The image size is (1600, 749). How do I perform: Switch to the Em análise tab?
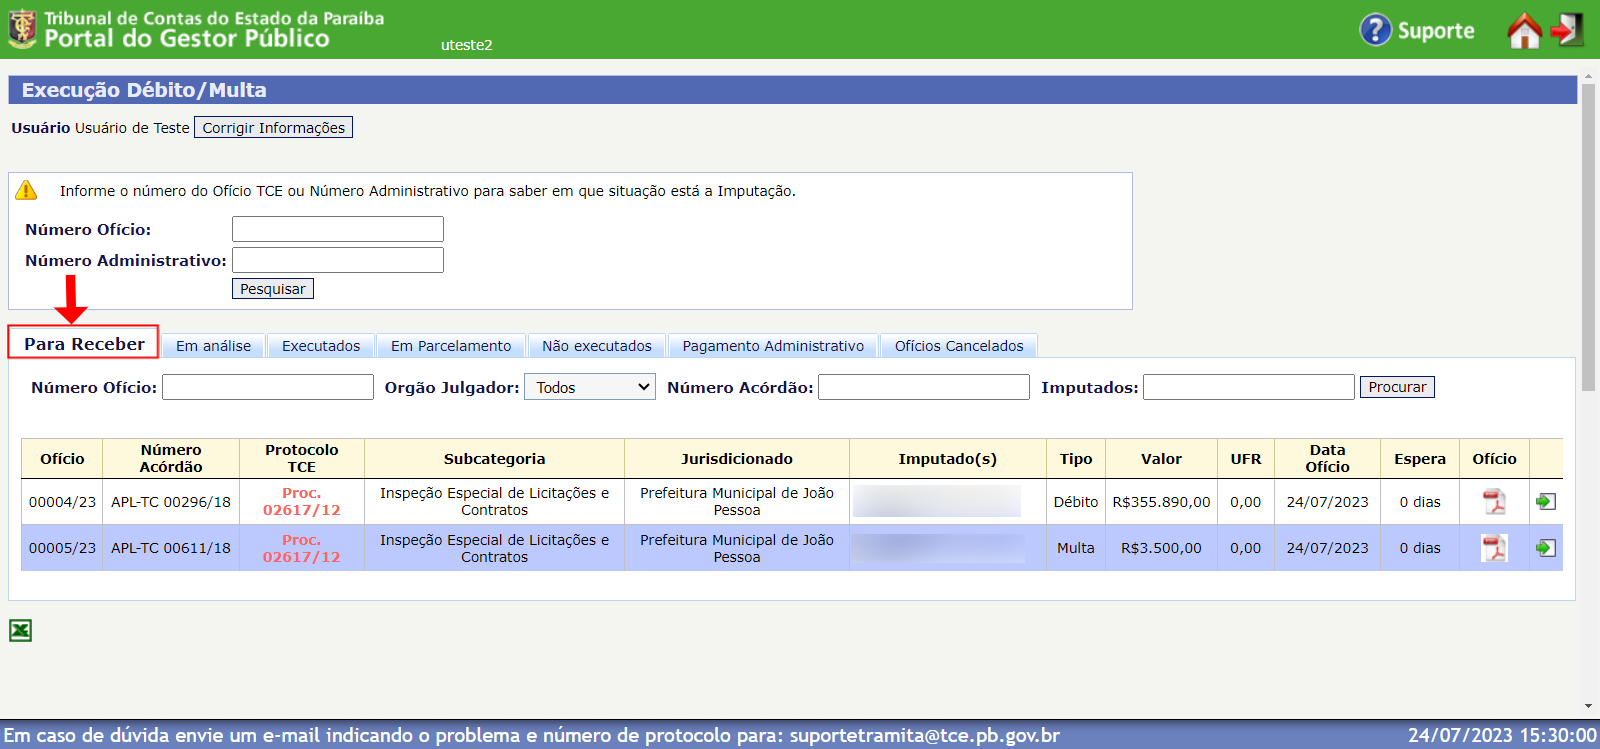coord(213,346)
